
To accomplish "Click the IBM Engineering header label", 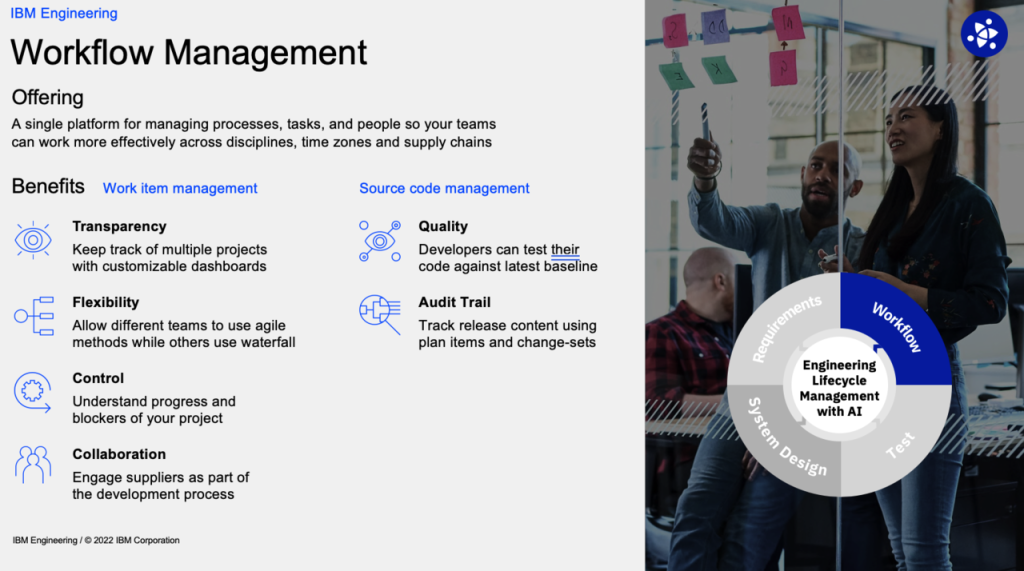I will (x=64, y=13).
